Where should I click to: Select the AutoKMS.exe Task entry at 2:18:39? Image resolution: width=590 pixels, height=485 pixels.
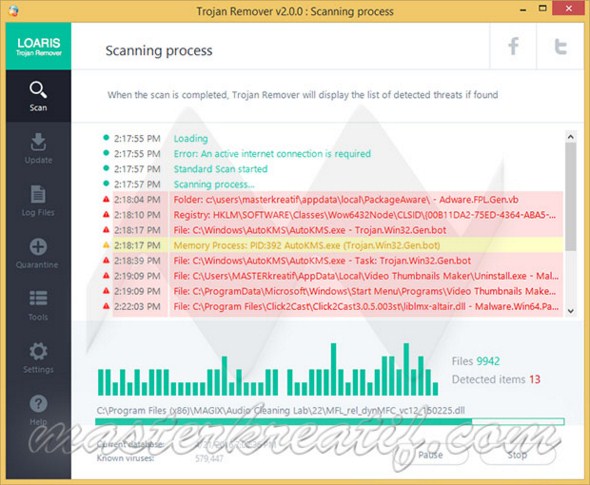pos(322,260)
